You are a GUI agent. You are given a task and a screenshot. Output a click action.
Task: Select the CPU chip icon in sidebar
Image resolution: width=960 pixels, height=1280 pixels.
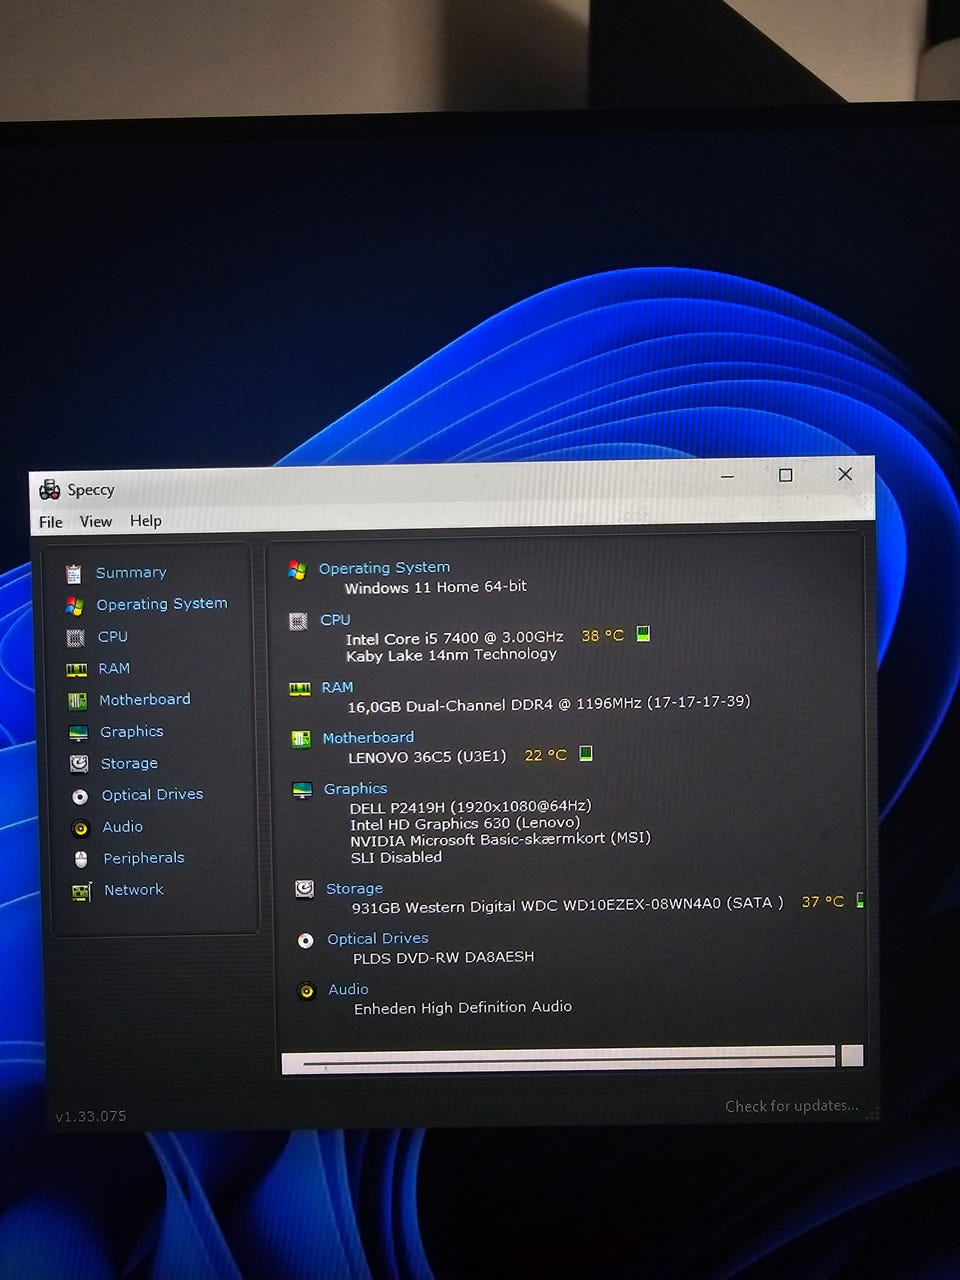(75, 638)
